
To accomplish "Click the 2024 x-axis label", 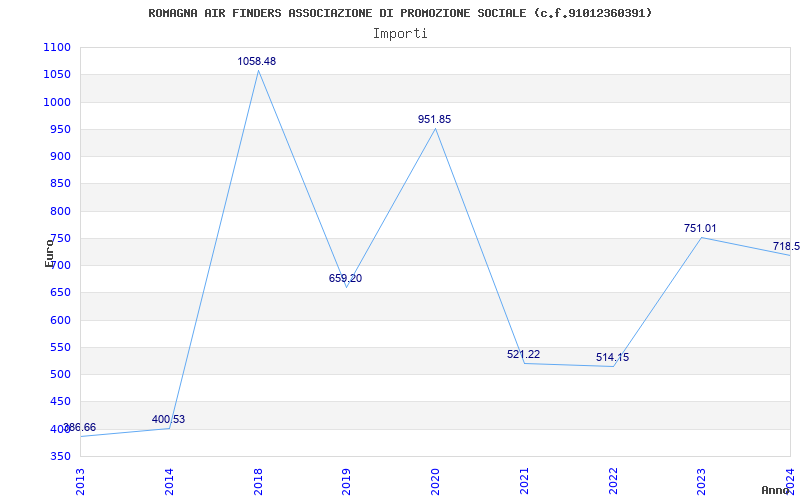I will 790,481.
